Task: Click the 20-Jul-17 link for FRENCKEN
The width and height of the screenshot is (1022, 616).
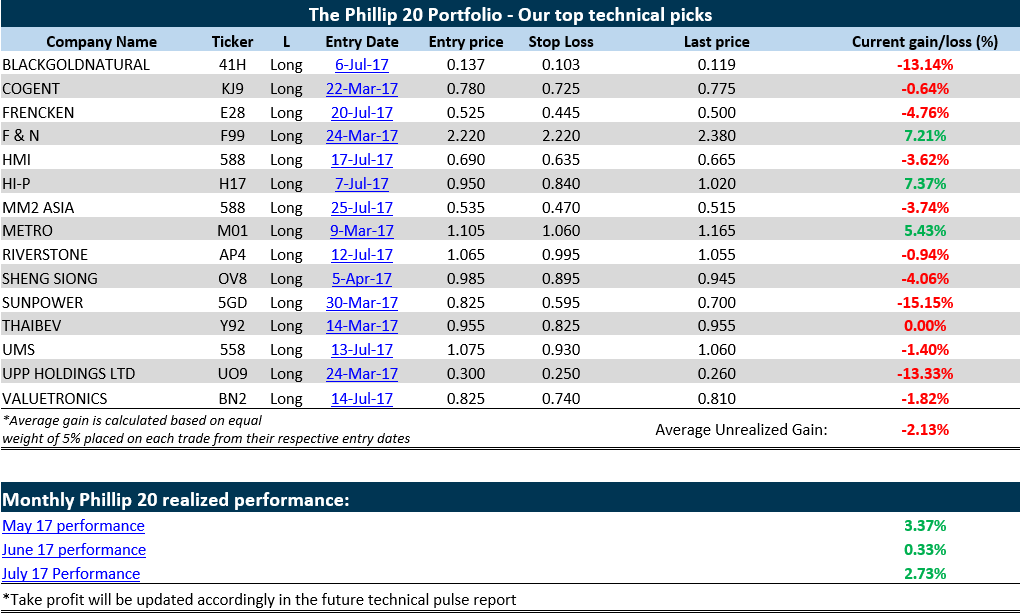Action: (362, 112)
